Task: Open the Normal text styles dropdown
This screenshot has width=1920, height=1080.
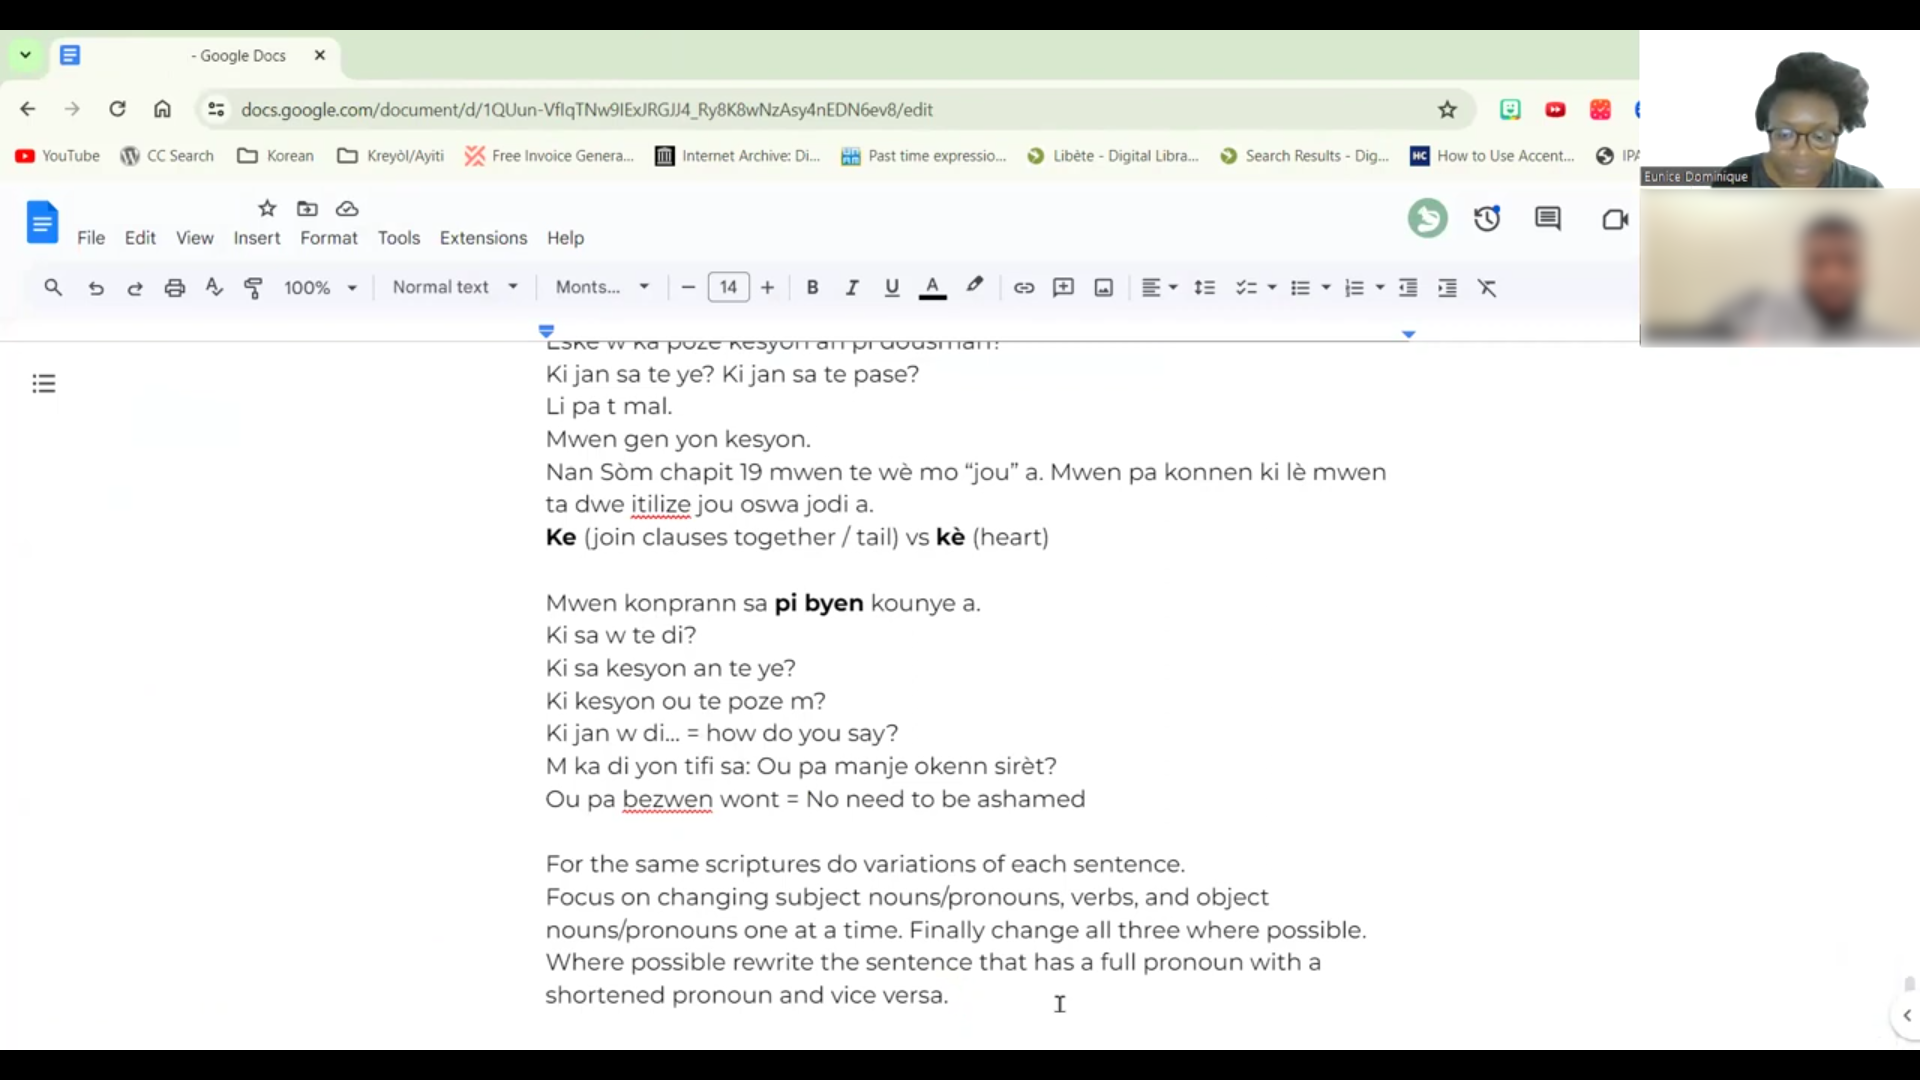Action: click(455, 287)
